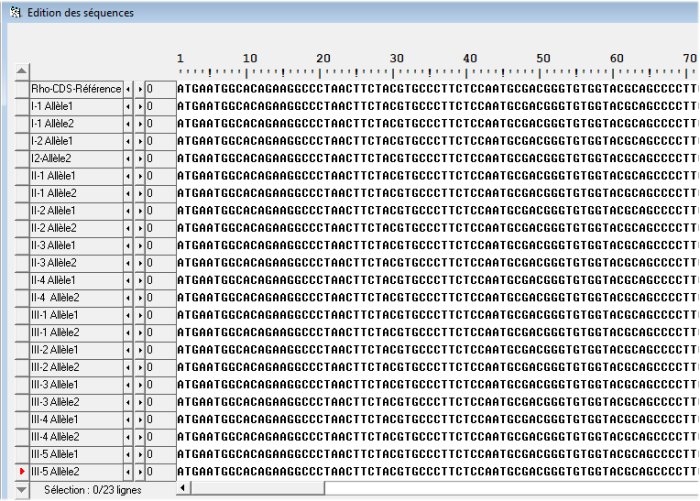Image resolution: width=700 pixels, height=501 pixels.
Task: Select the II-3 Allèle2 row label
Action: pos(76,263)
